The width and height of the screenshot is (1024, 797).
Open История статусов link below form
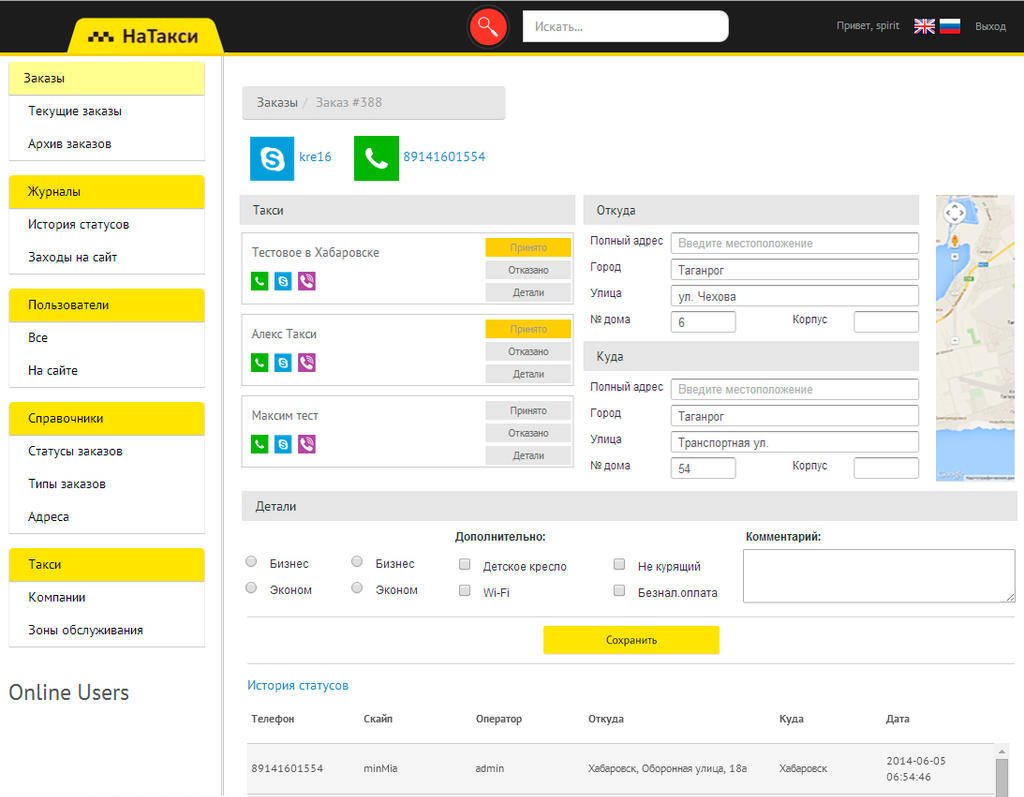[x=298, y=685]
